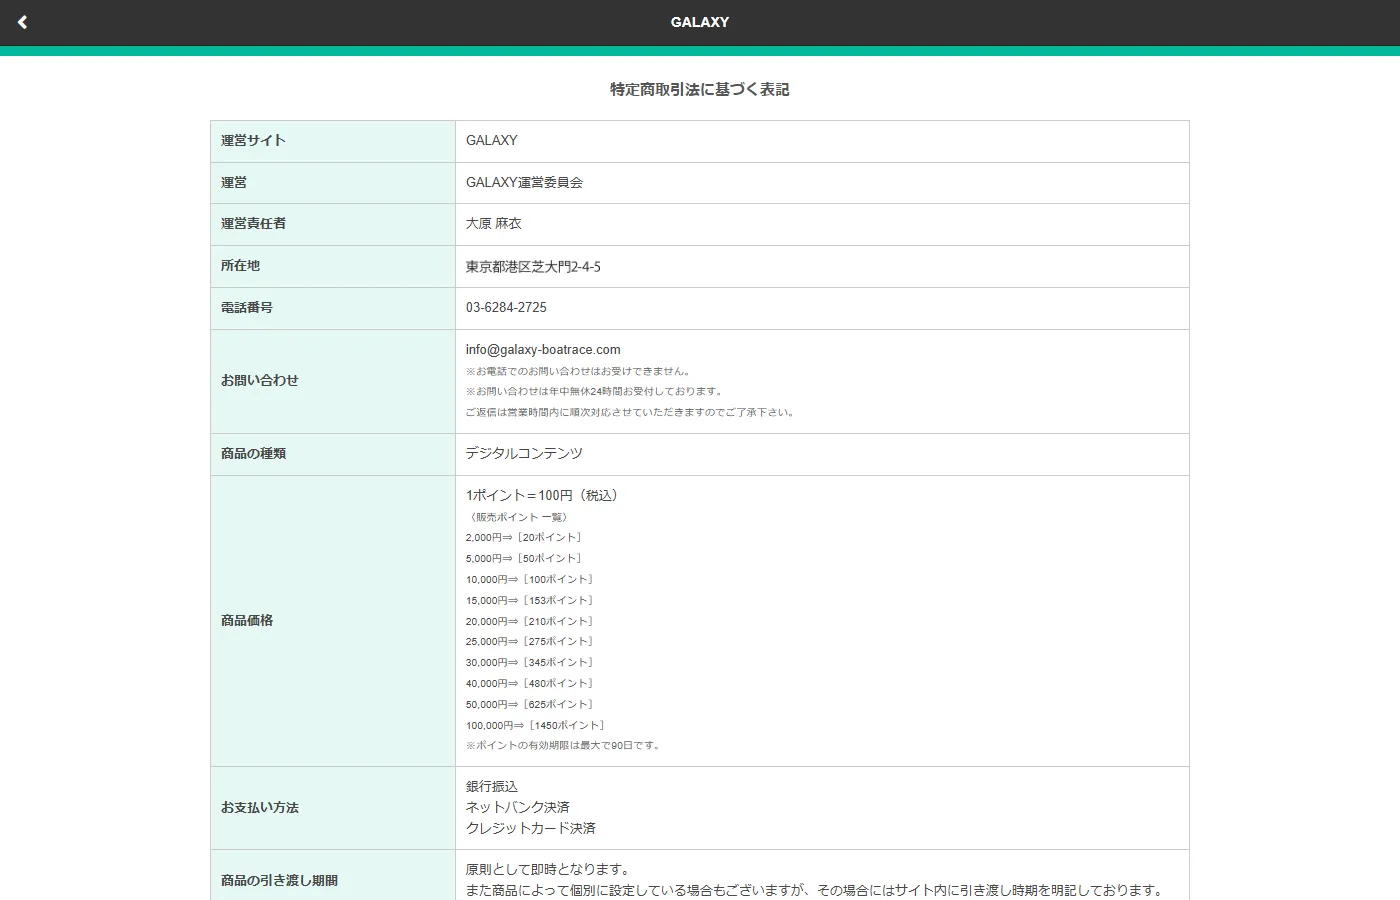The width and height of the screenshot is (1400, 900).
Task: Click the 15,000円⇒［153ポイント］ price line
Action: (530, 601)
